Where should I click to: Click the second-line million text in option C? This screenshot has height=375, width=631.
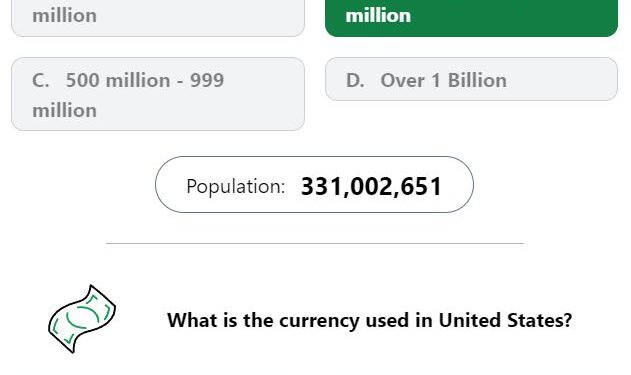64,111
